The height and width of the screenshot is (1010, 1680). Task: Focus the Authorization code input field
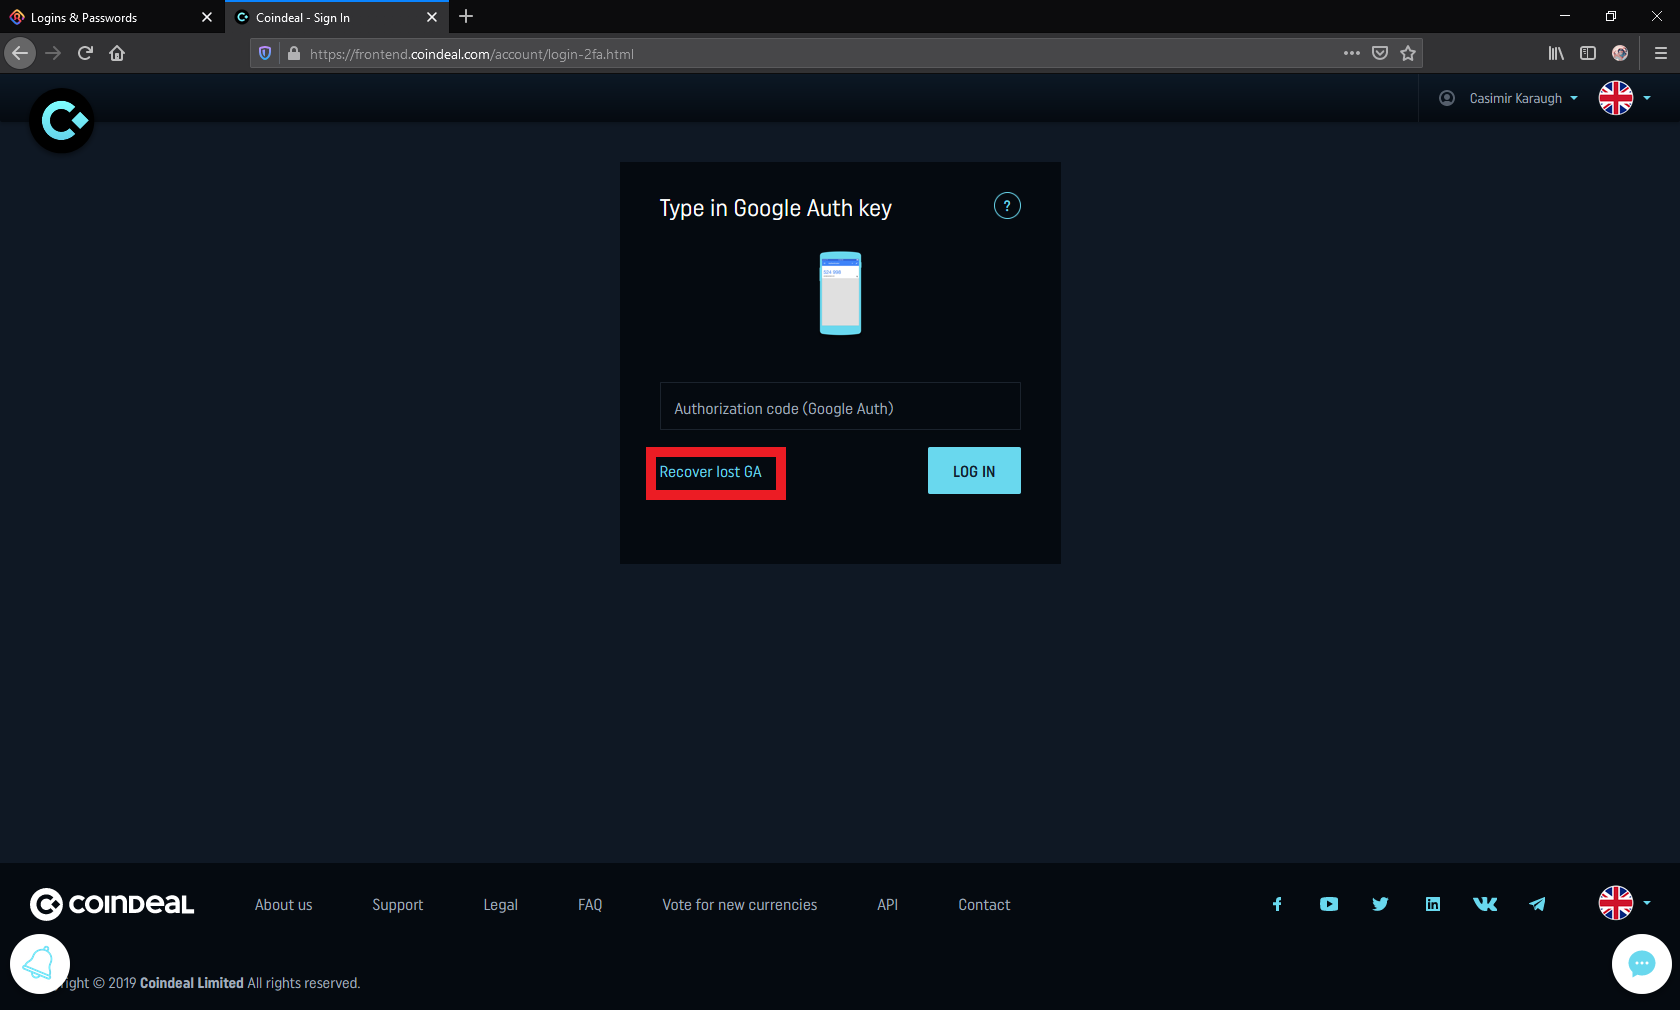coord(840,408)
